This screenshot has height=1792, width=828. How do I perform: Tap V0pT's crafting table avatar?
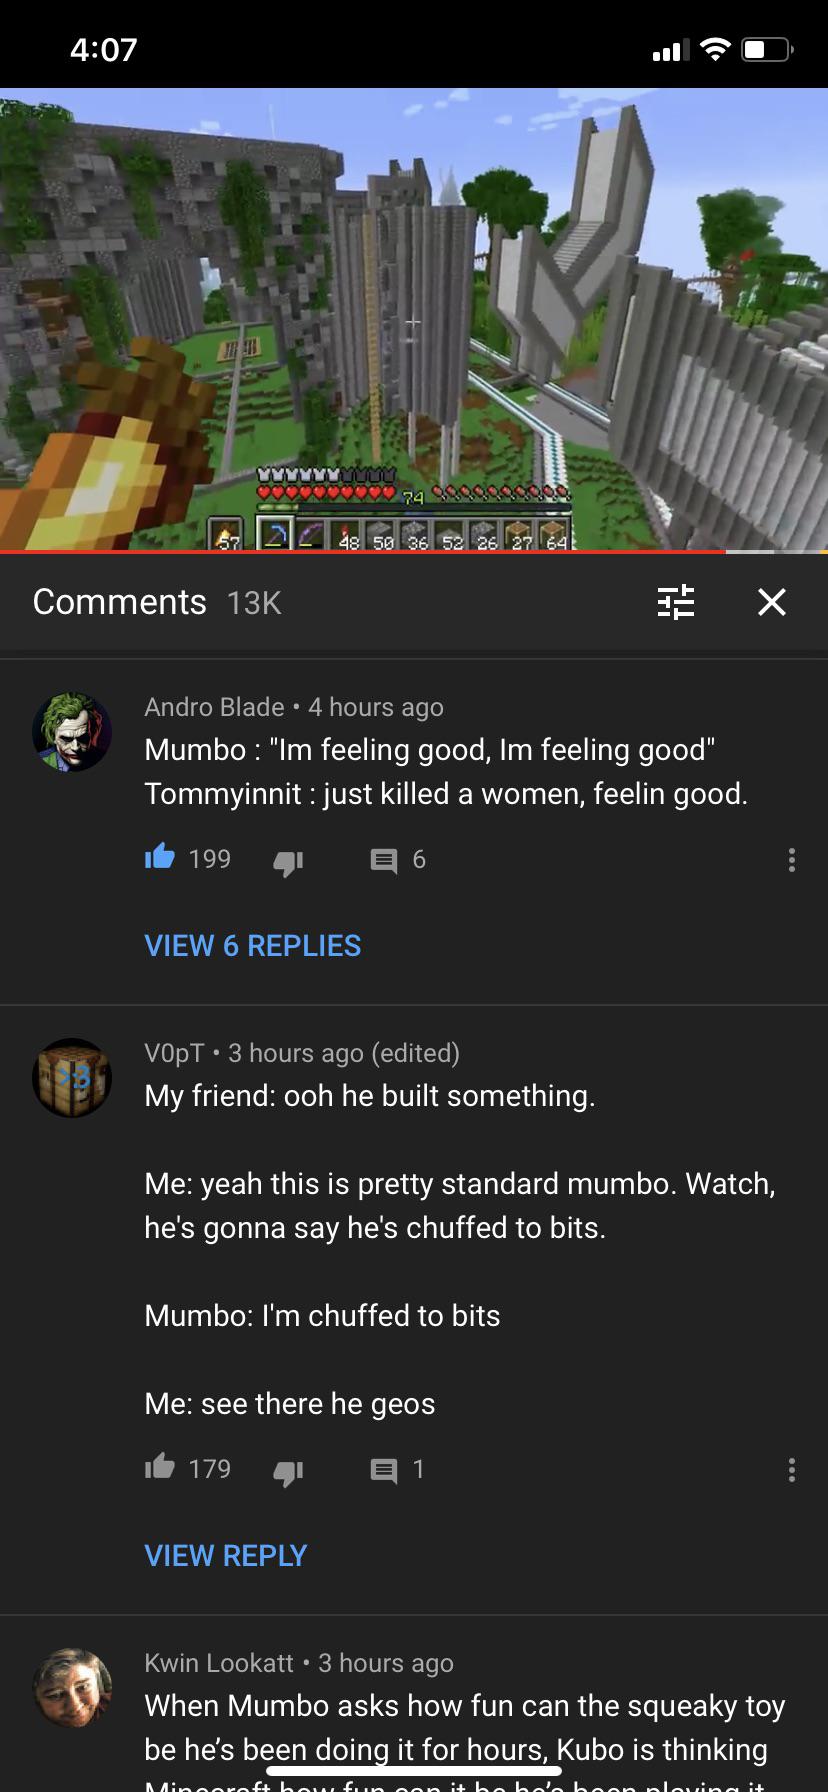72,1078
